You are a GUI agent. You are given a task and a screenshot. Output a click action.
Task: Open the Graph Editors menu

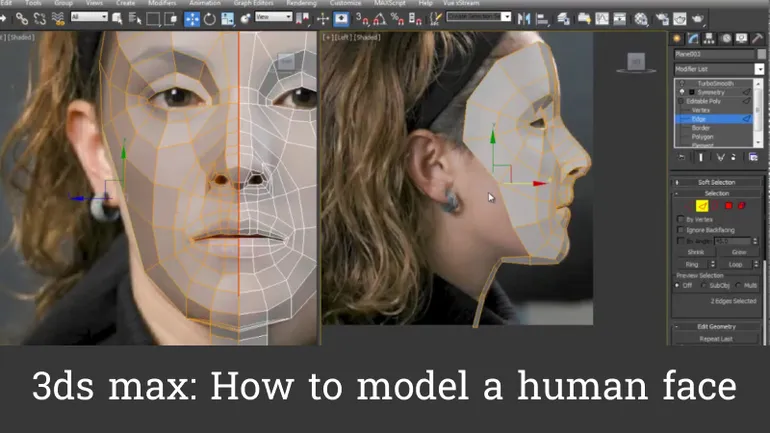[x=253, y=3]
